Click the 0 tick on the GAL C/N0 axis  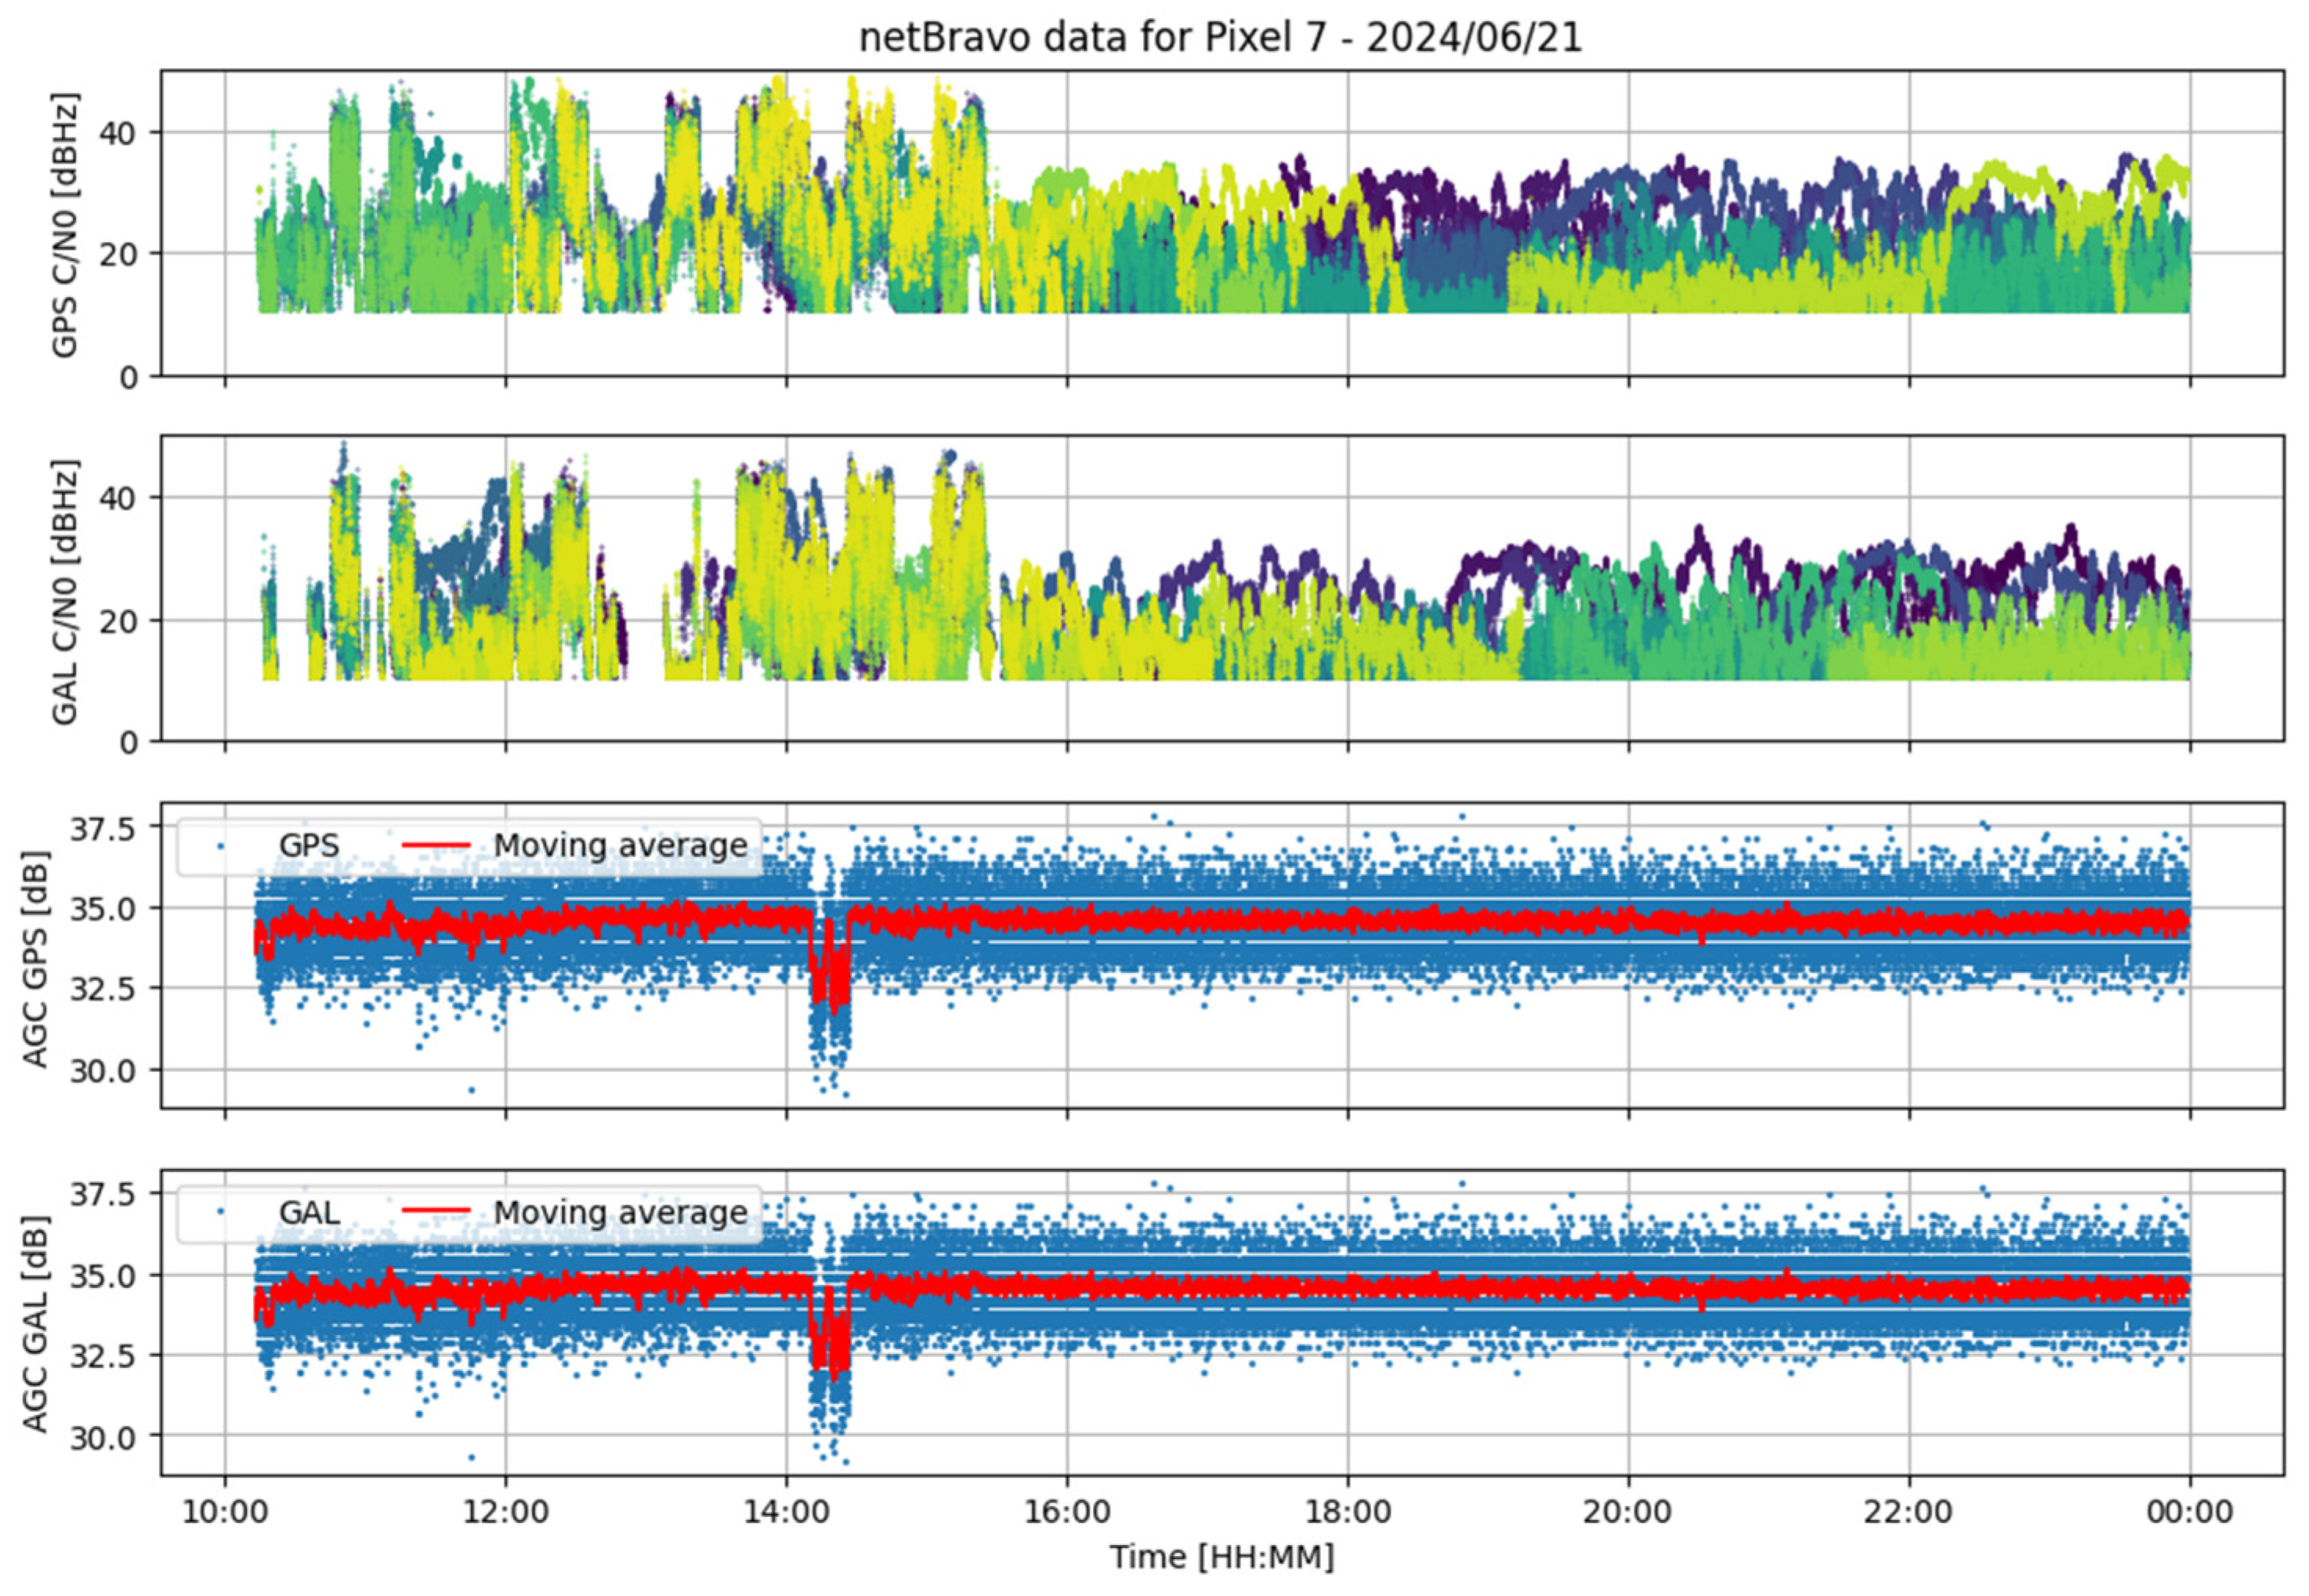130,743
